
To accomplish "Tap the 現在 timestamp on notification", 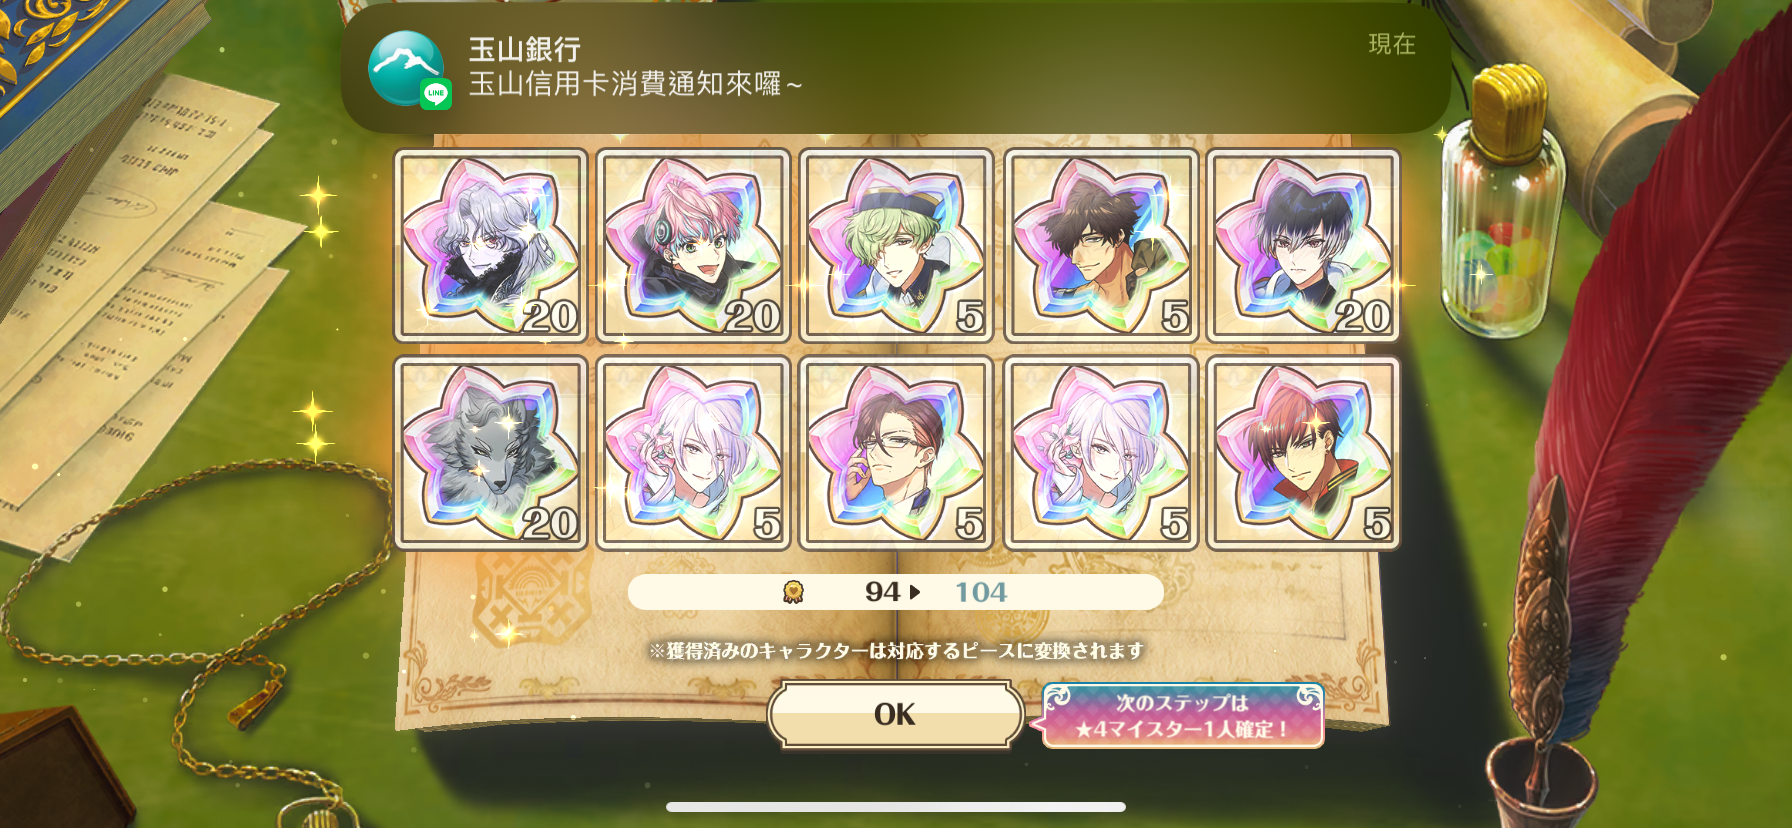I will point(1392,44).
